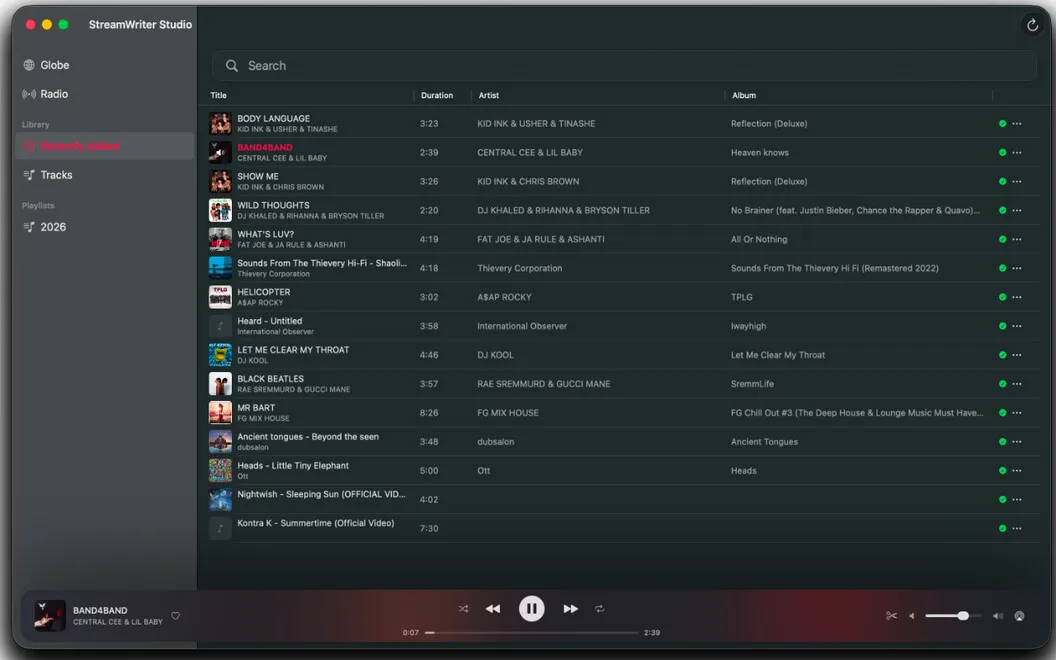Click BODY LANGUAGE album artwork
Image resolution: width=1056 pixels, height=660 pixels.
(x=220, y=124)
